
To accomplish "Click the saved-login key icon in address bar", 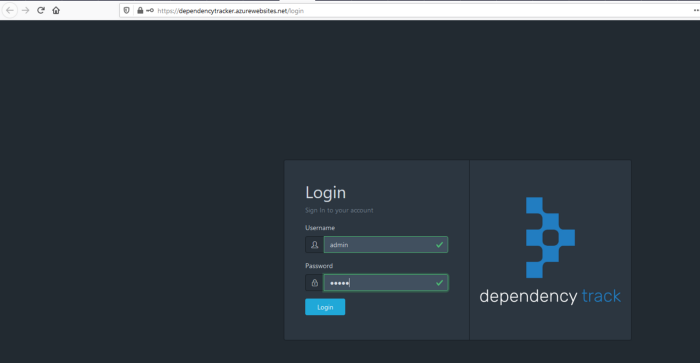I will click(150, 10).
